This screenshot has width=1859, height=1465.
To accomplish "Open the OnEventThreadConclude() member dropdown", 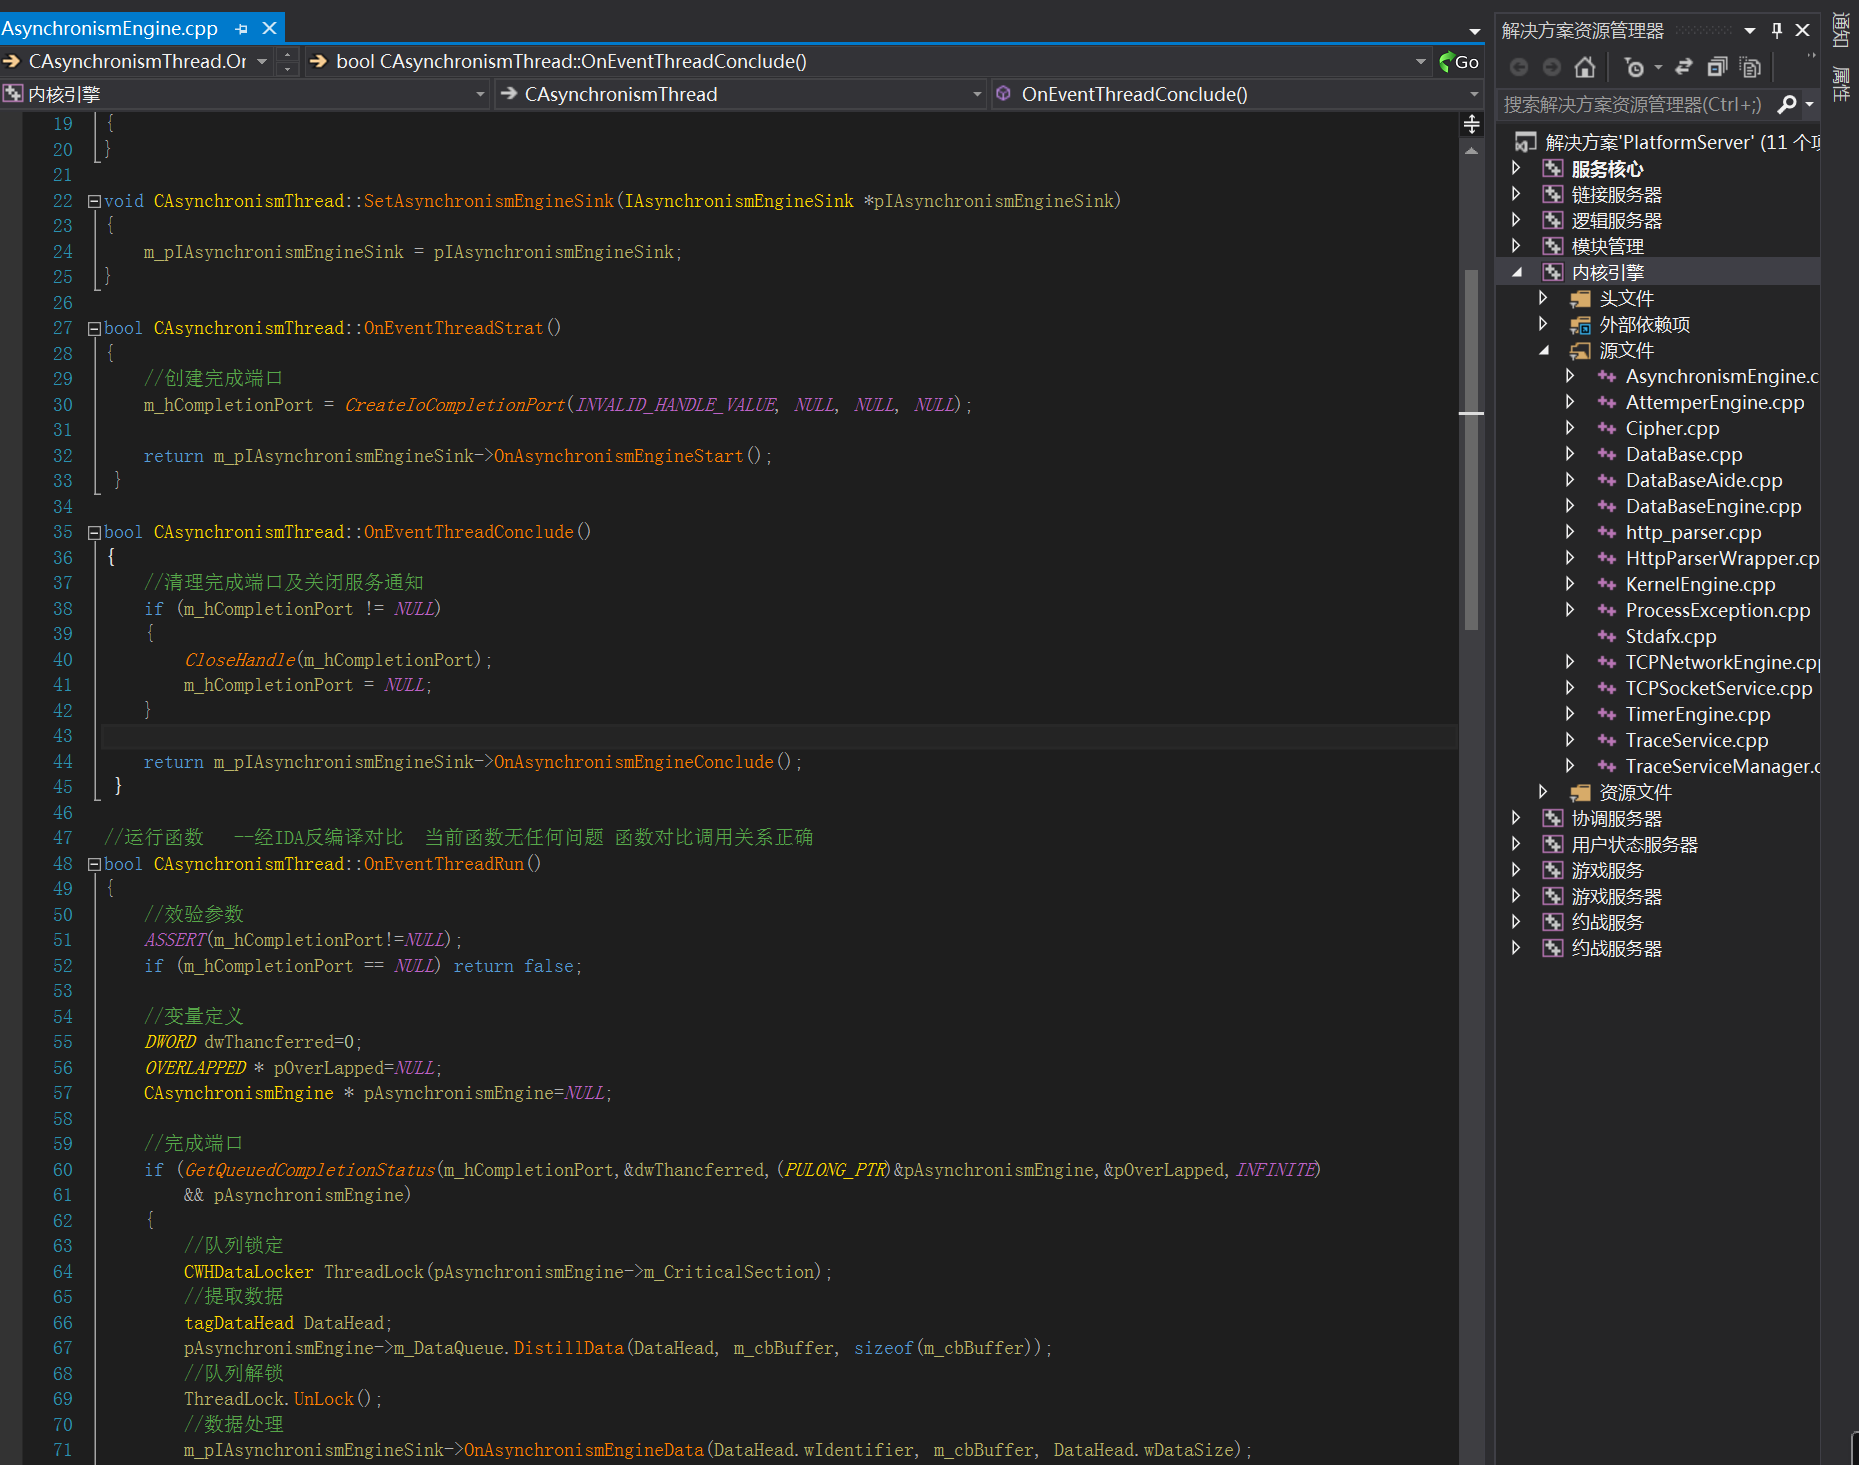I will tap(1473, 94).
